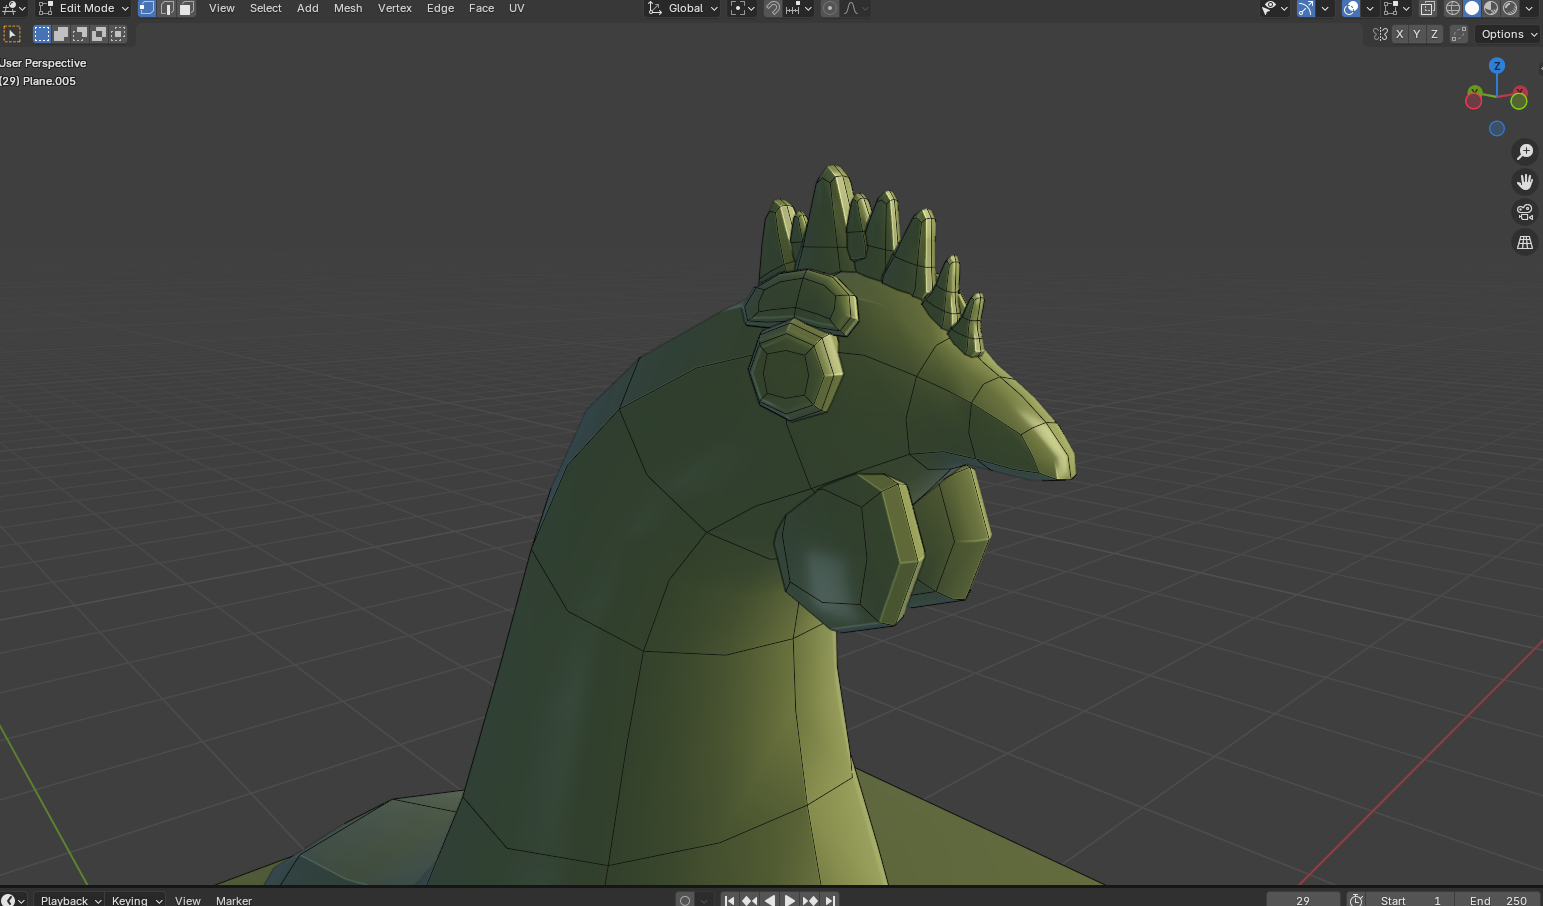Open the snapping options dropdown
Image resolution: width=1543 pixels, height=906 pixels.
tap(799, 8)
